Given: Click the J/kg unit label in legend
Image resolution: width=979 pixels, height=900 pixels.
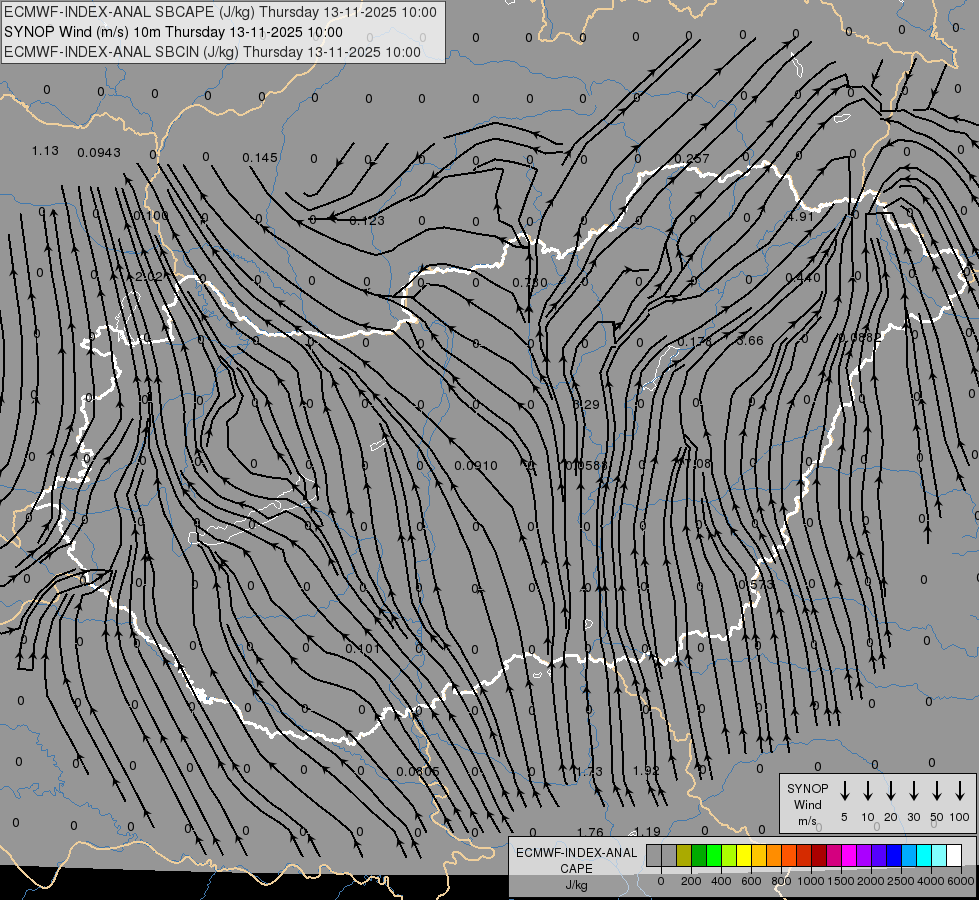Looking at the screenshot, I should 576,885.
